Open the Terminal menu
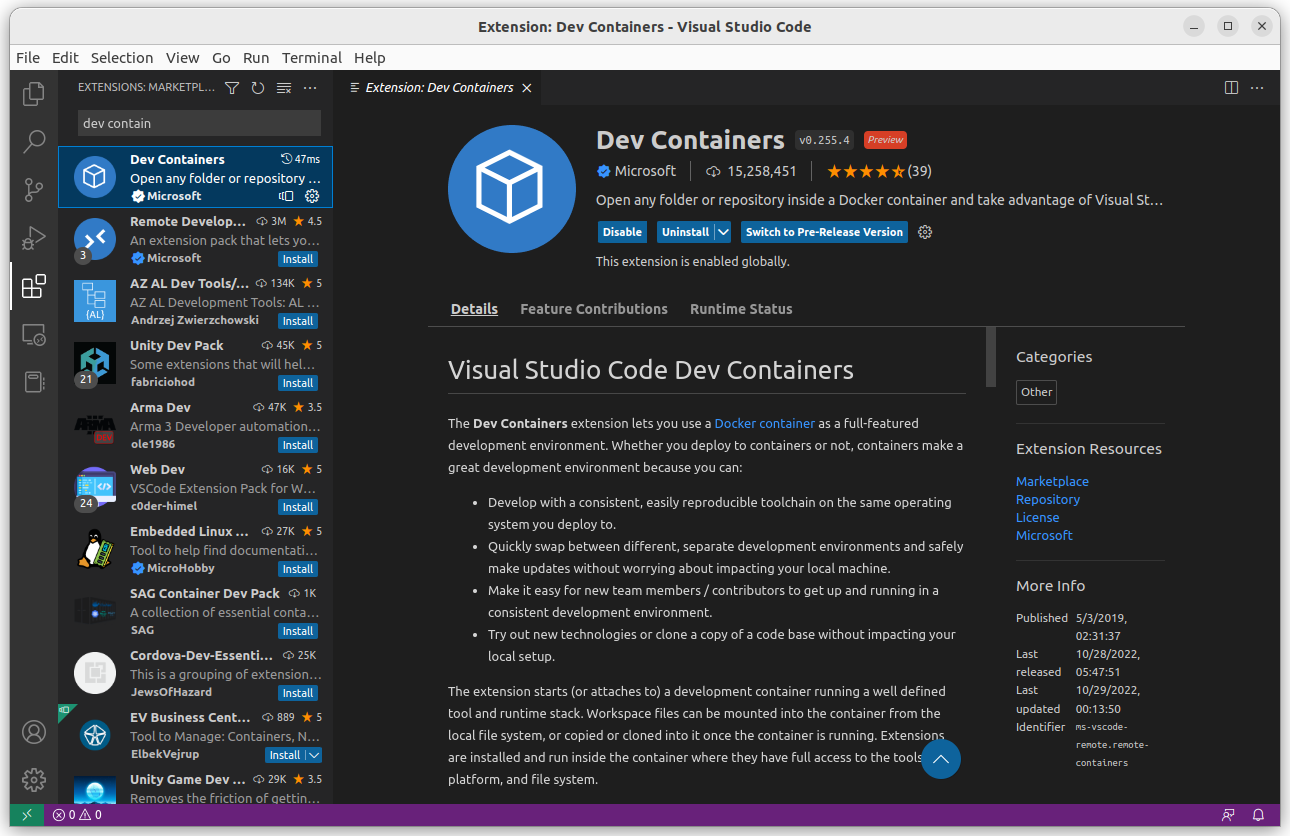 coord(312,58)
